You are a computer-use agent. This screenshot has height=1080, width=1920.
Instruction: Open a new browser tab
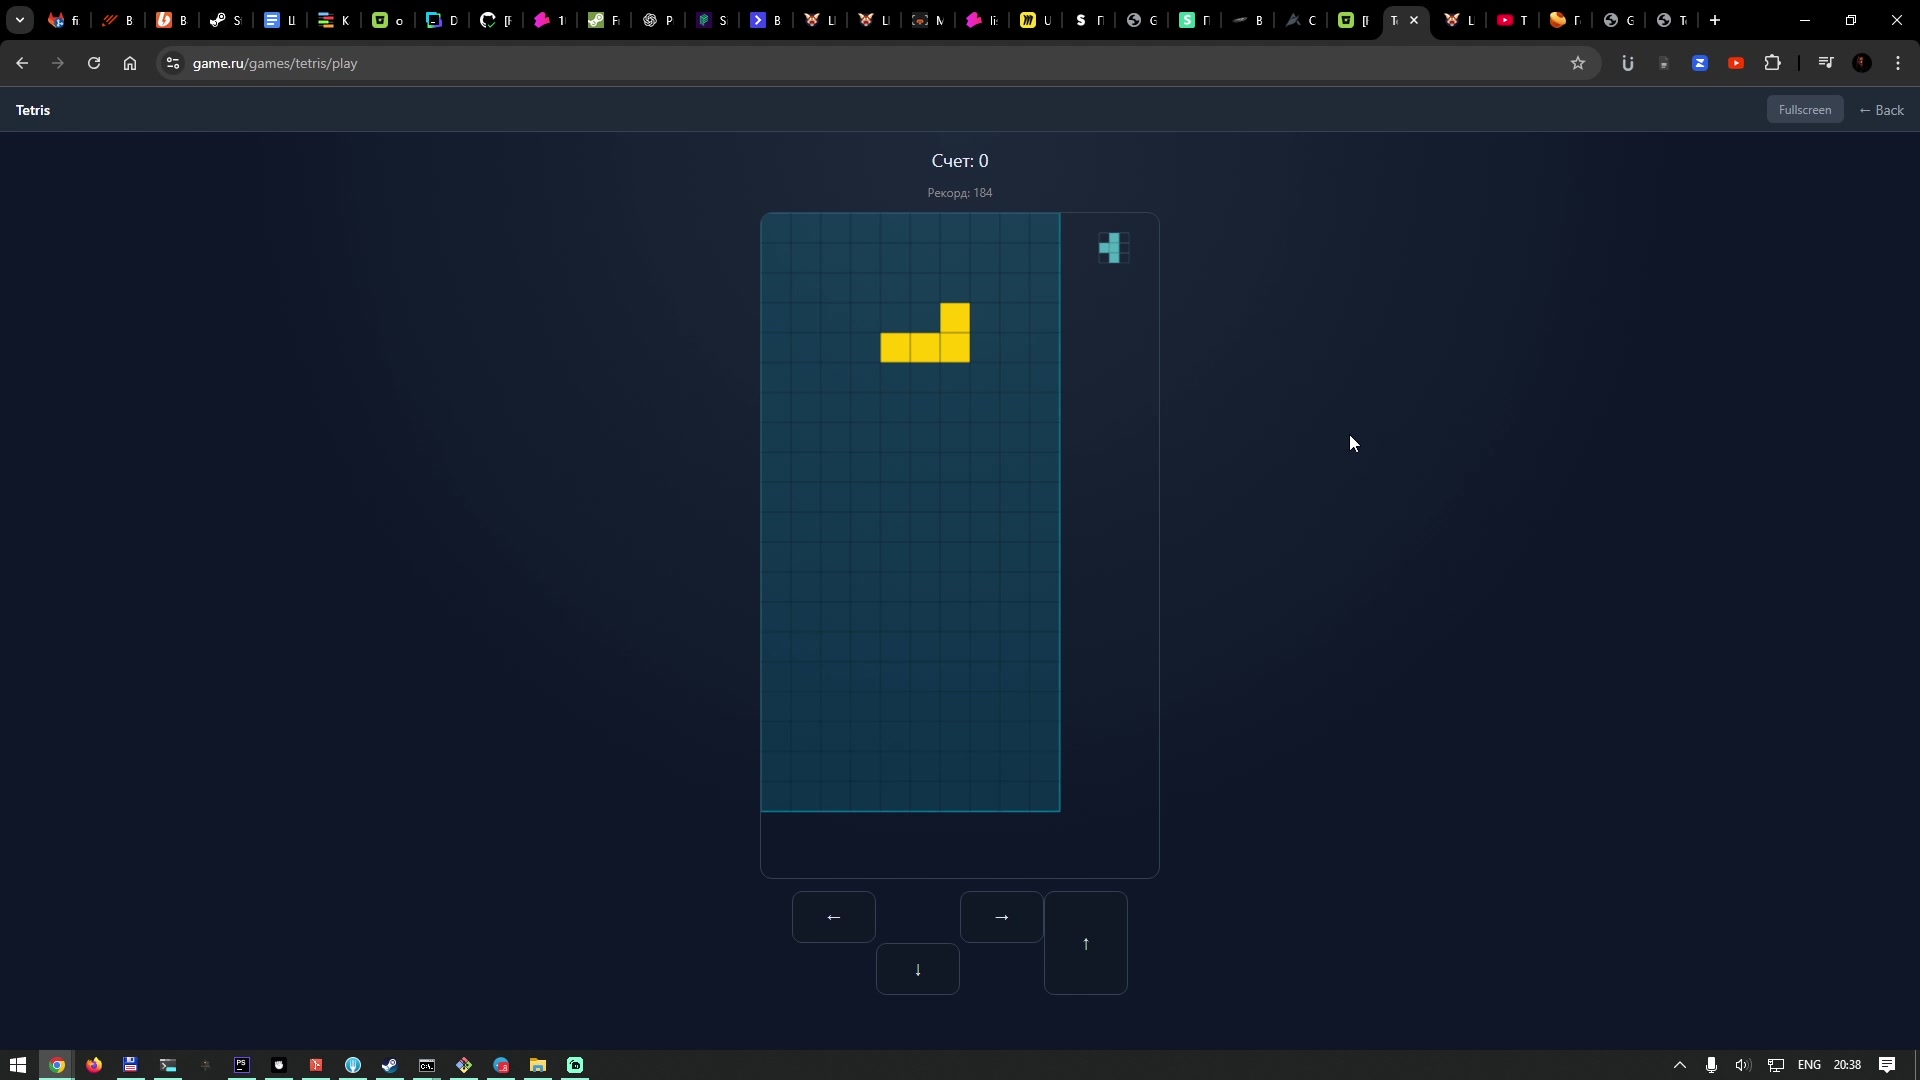(x=1715, y=20)
